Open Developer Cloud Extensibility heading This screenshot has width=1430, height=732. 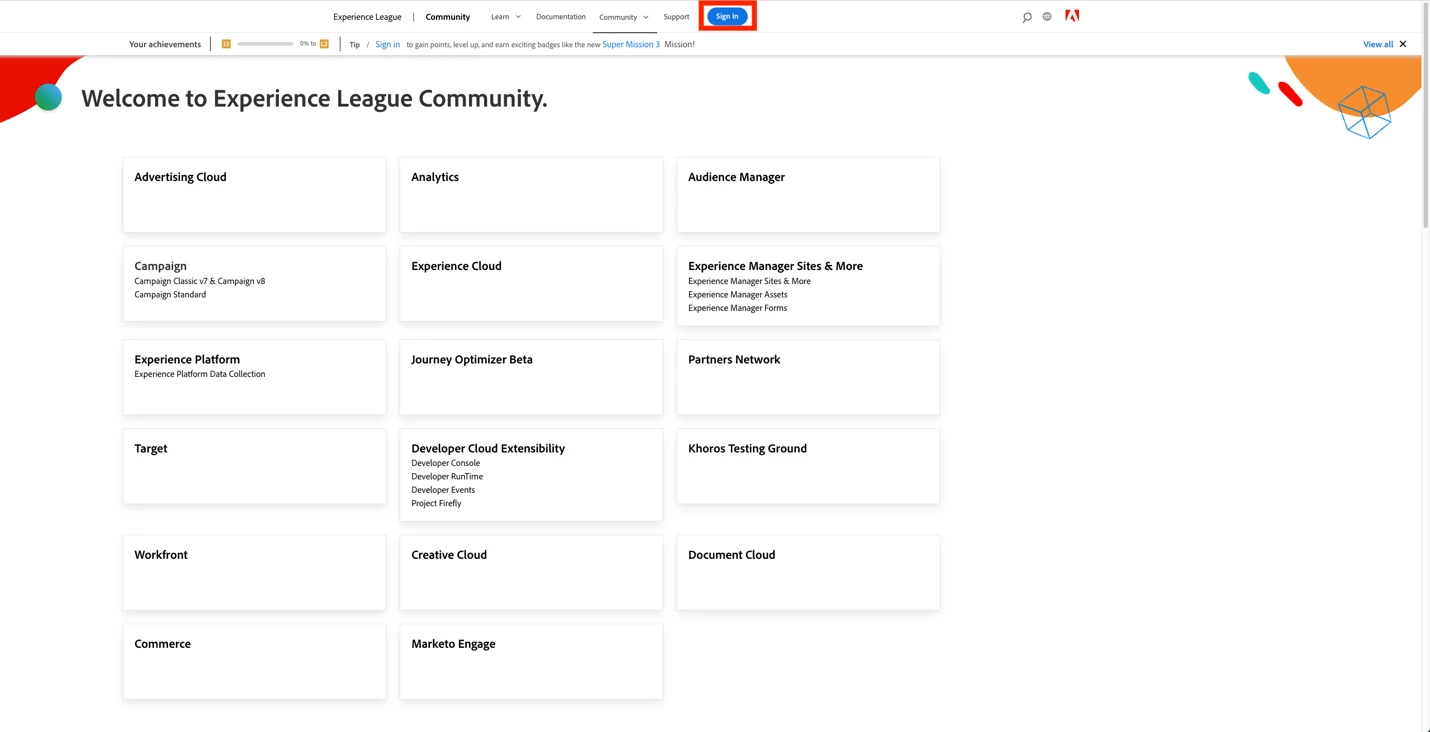488,448
